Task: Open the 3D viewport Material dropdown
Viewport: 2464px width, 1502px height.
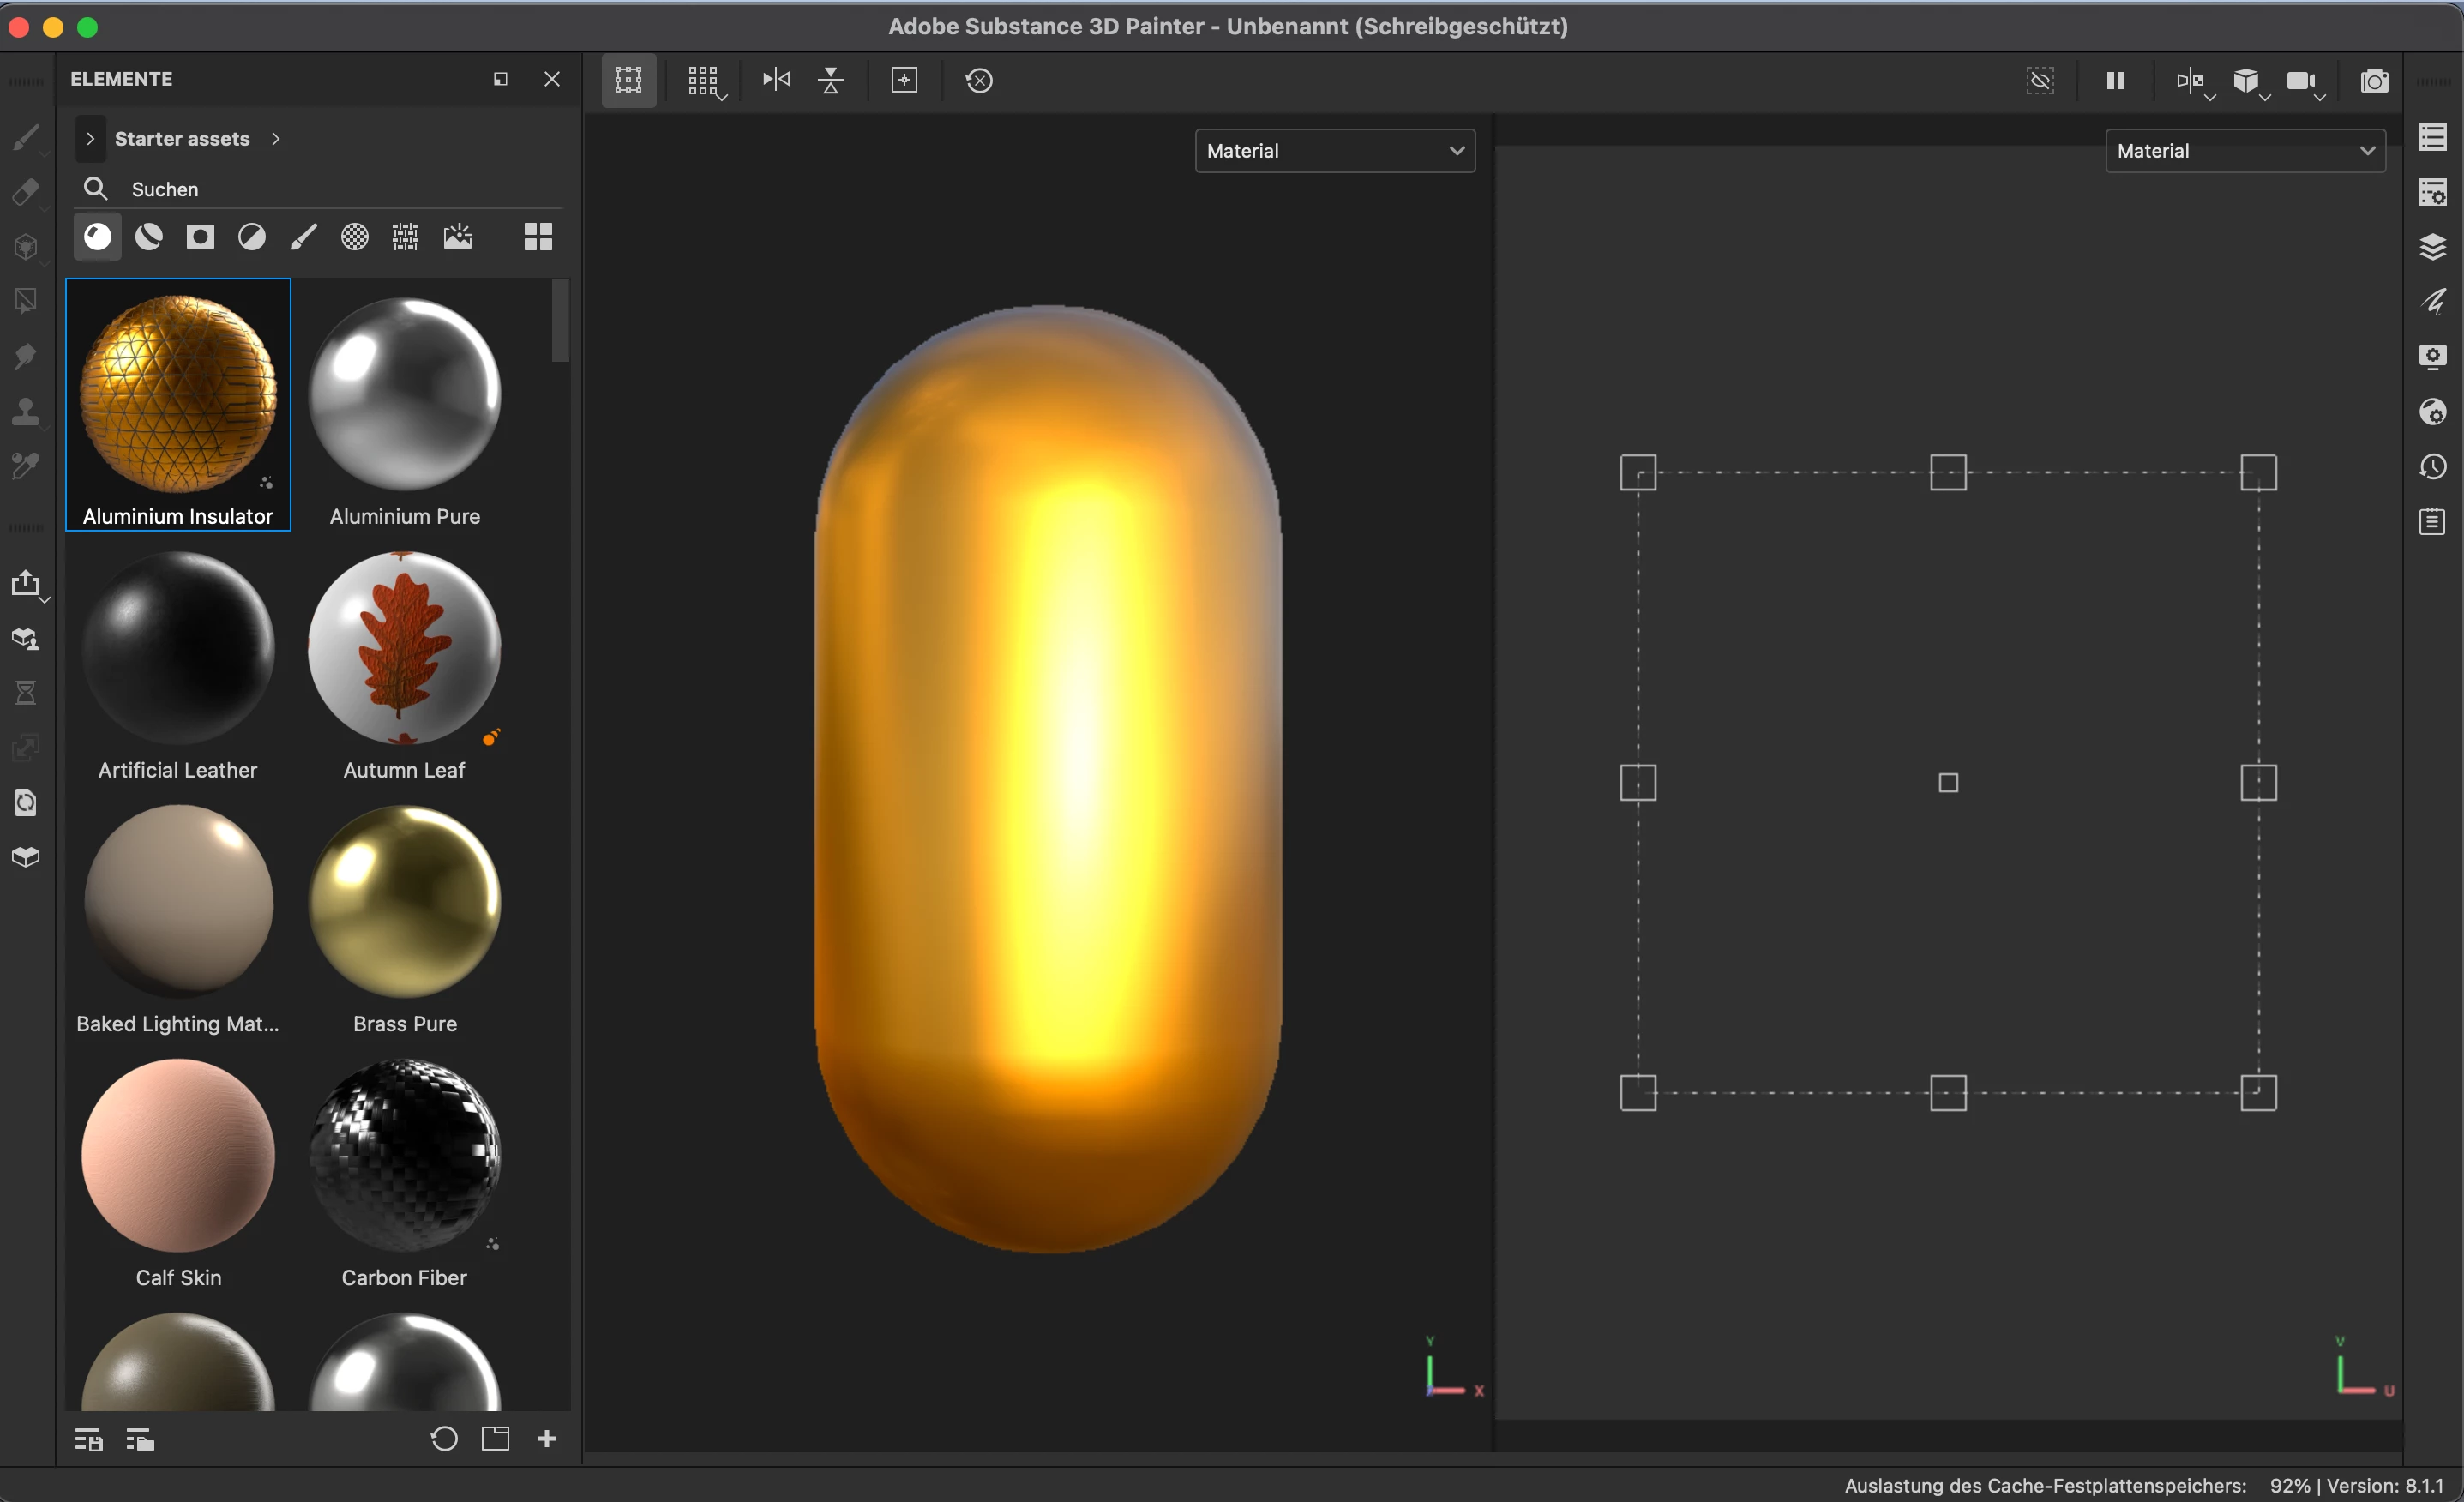Action: pos(1334,151)
